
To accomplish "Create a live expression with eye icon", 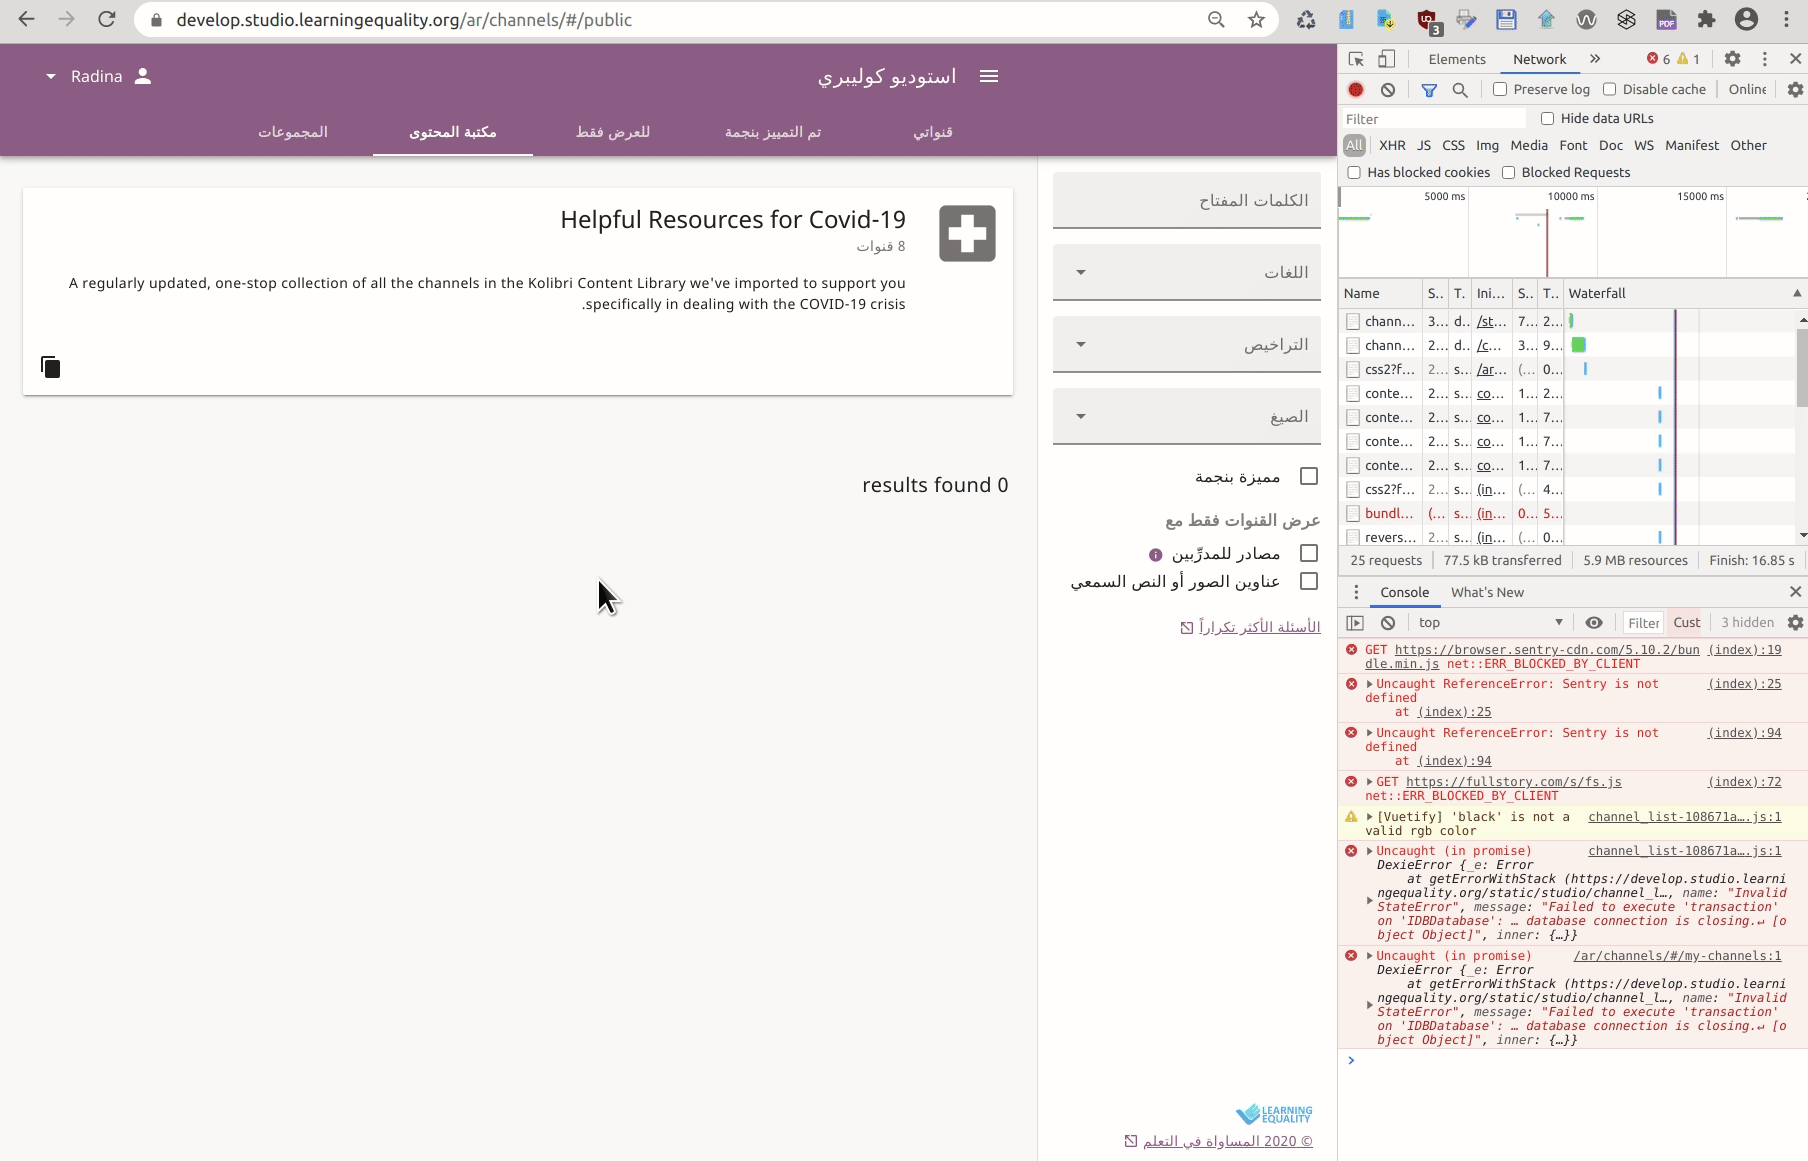I will click(1594, 622).
